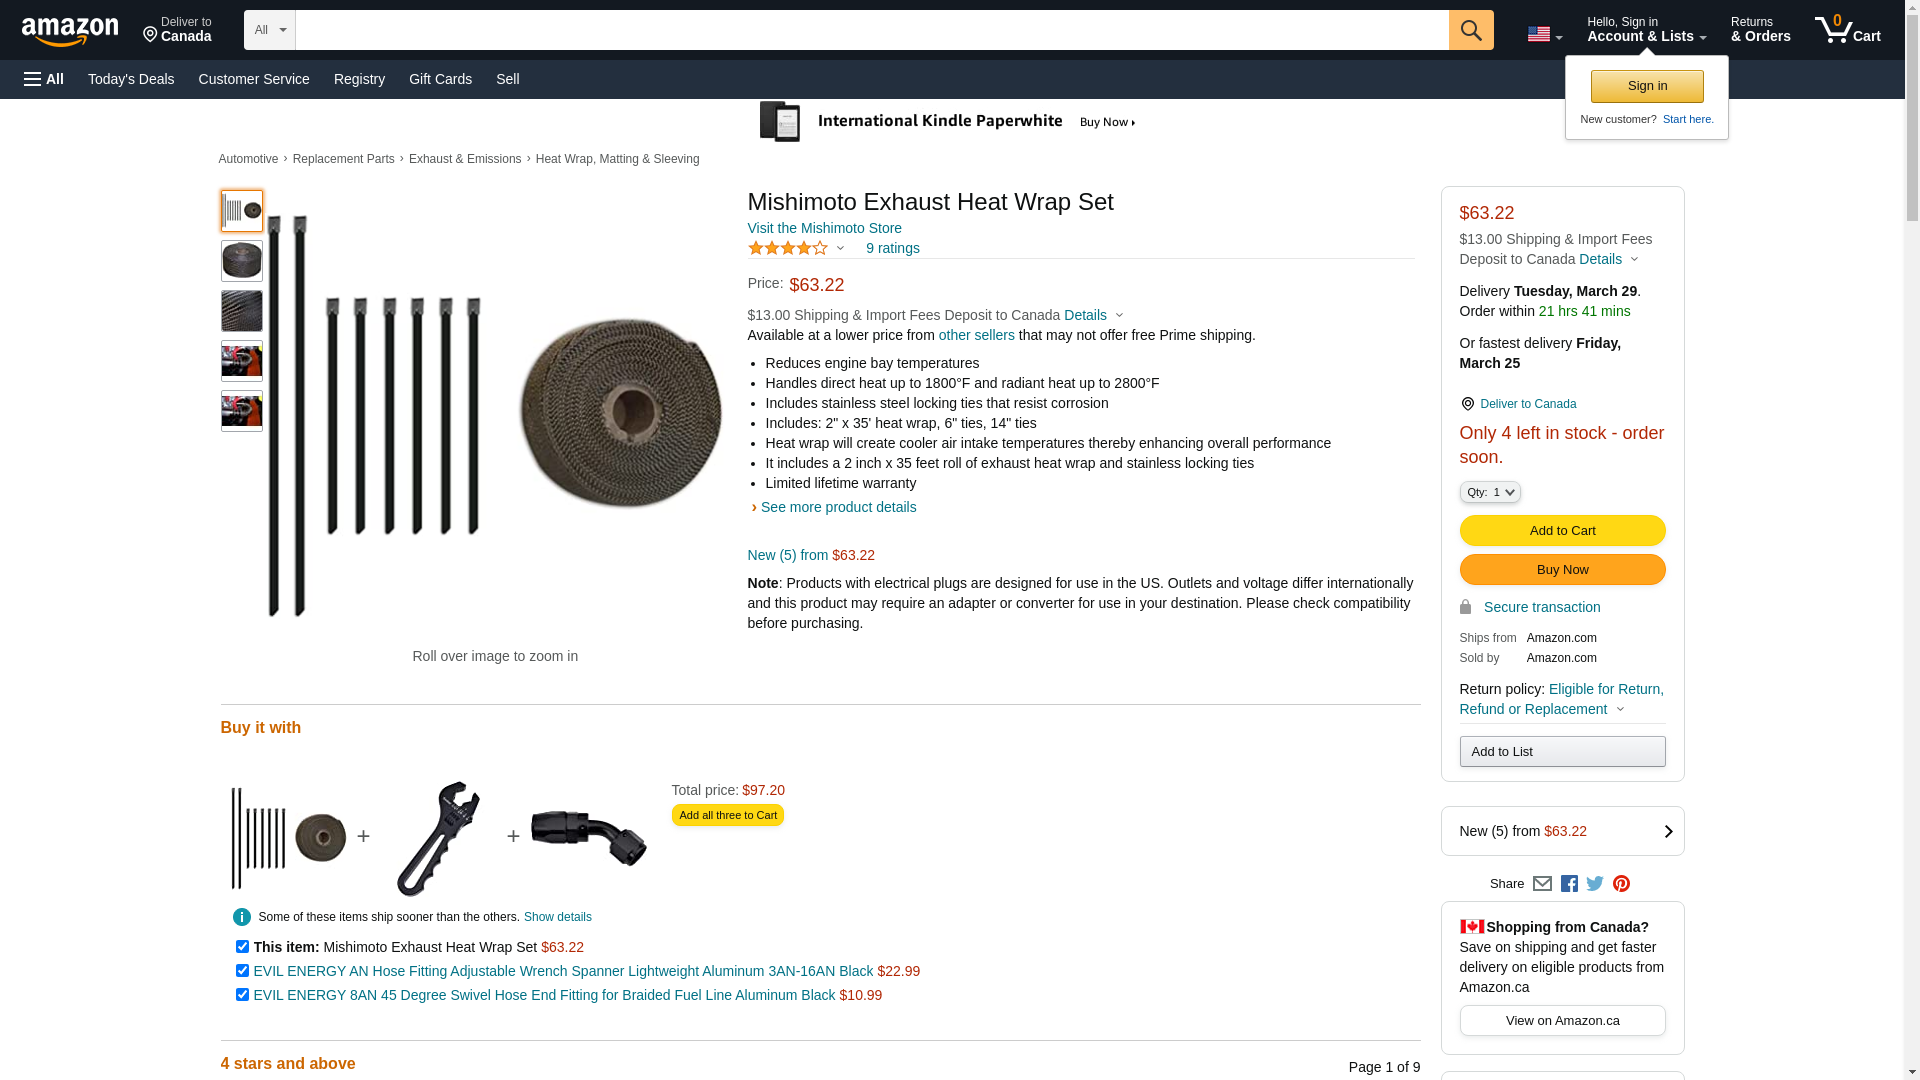The width and height of the screenshot is (1920, 1080).
Task: Open Today's Deals in the navigation bar
Action: click(x=131, y=79)
